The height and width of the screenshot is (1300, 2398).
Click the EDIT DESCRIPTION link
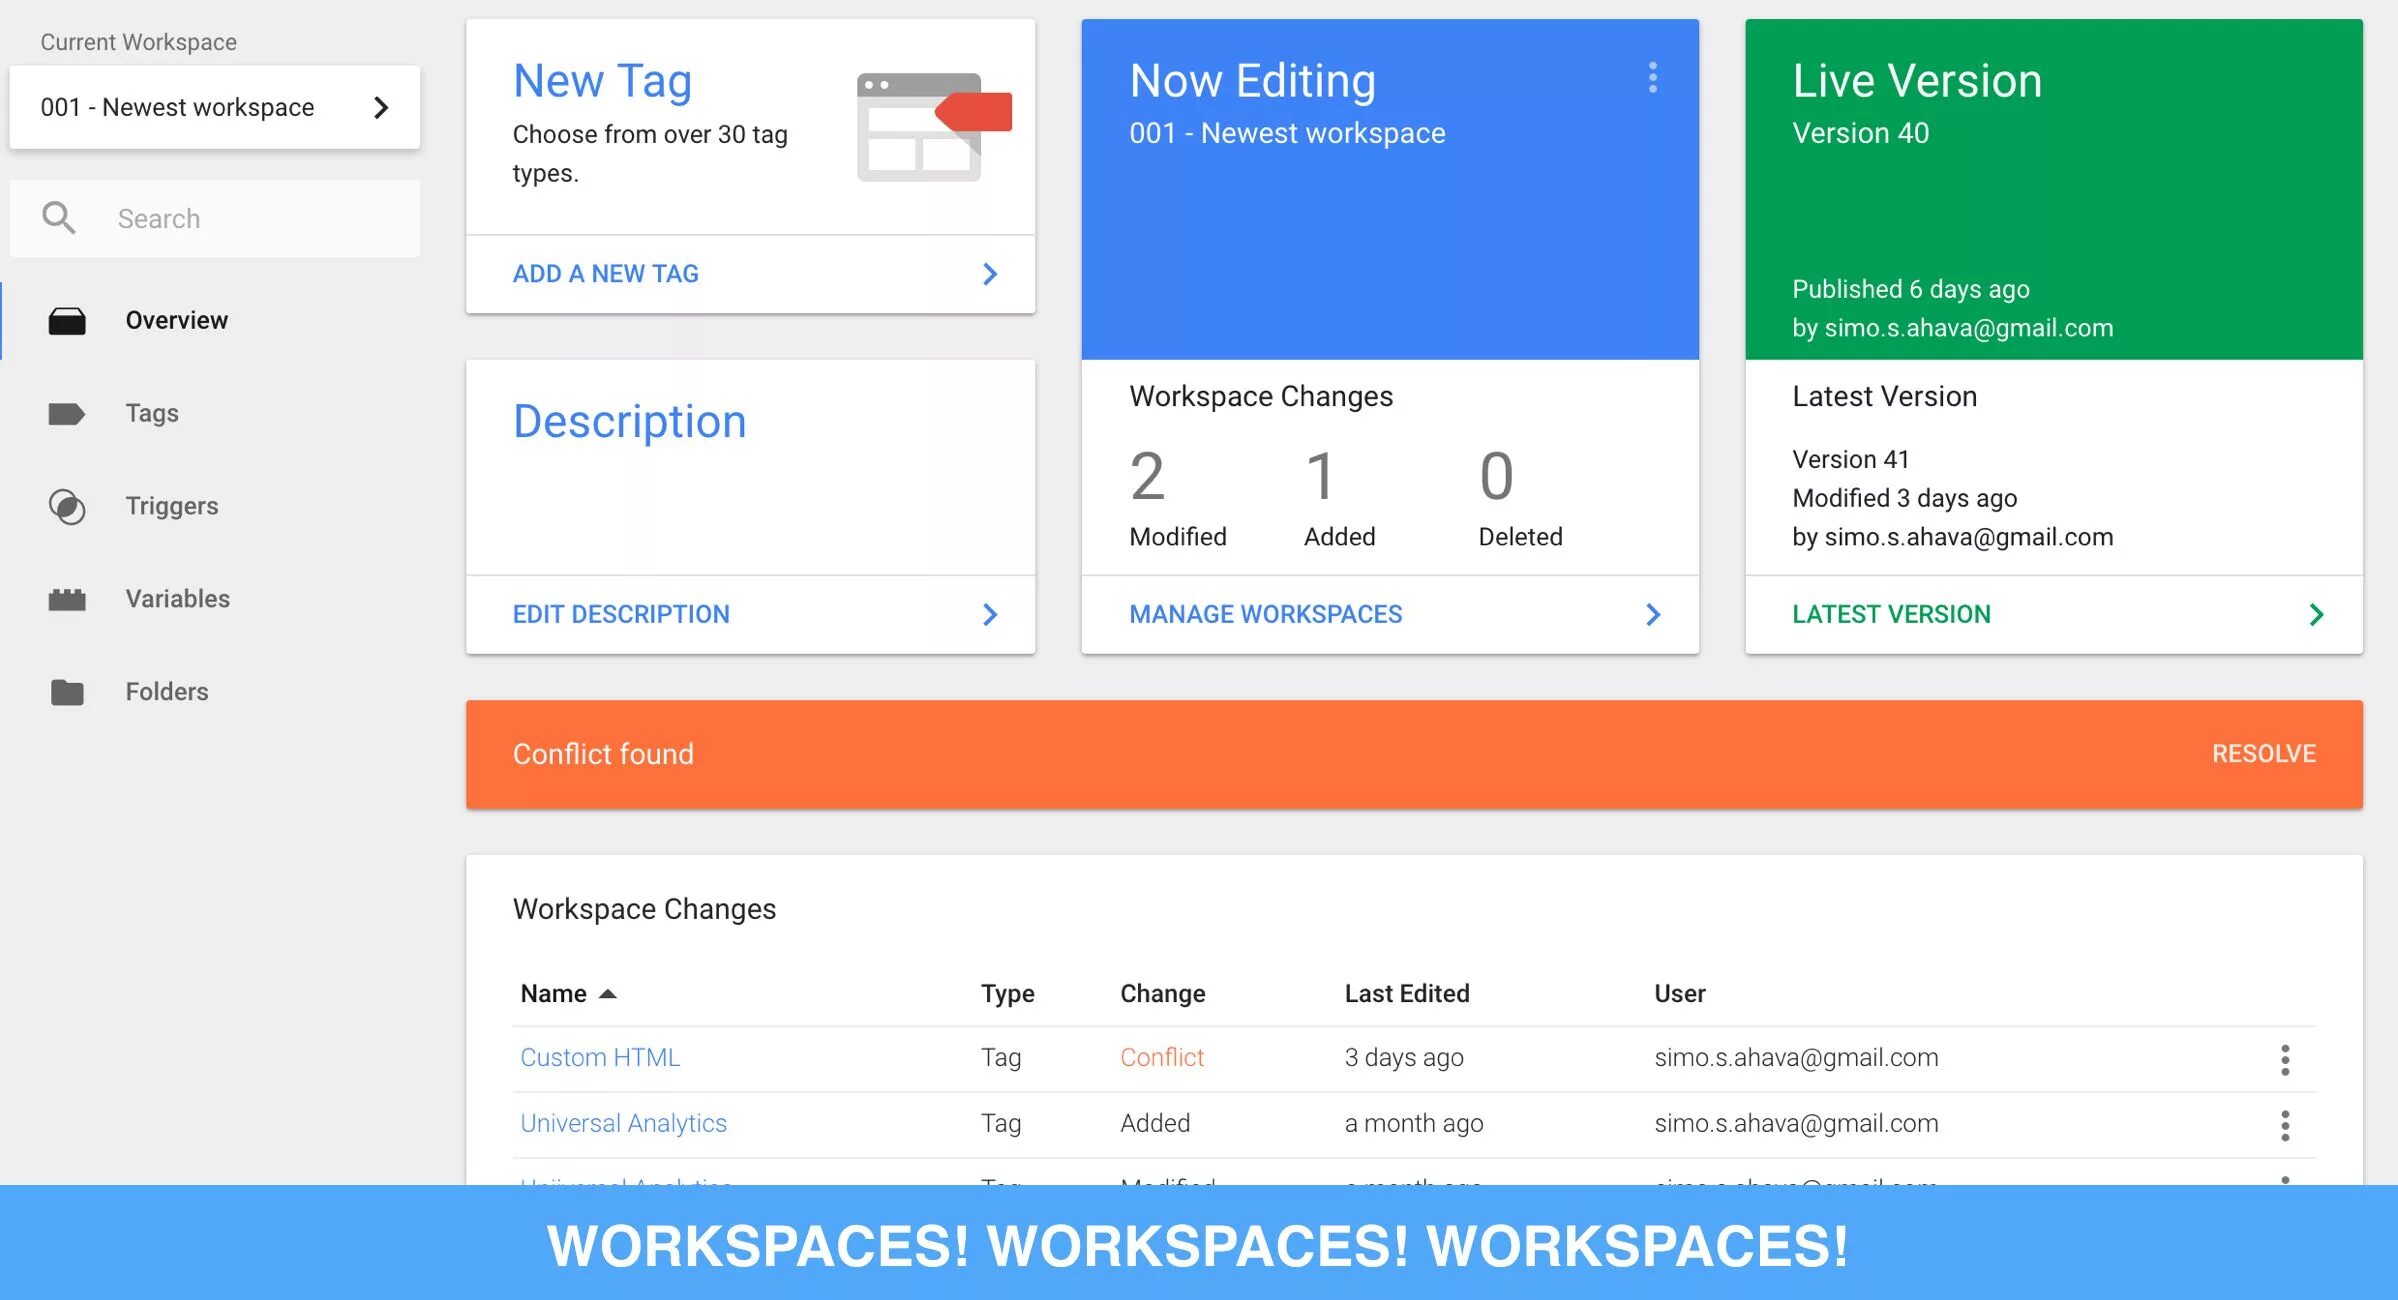coord(621,612)
